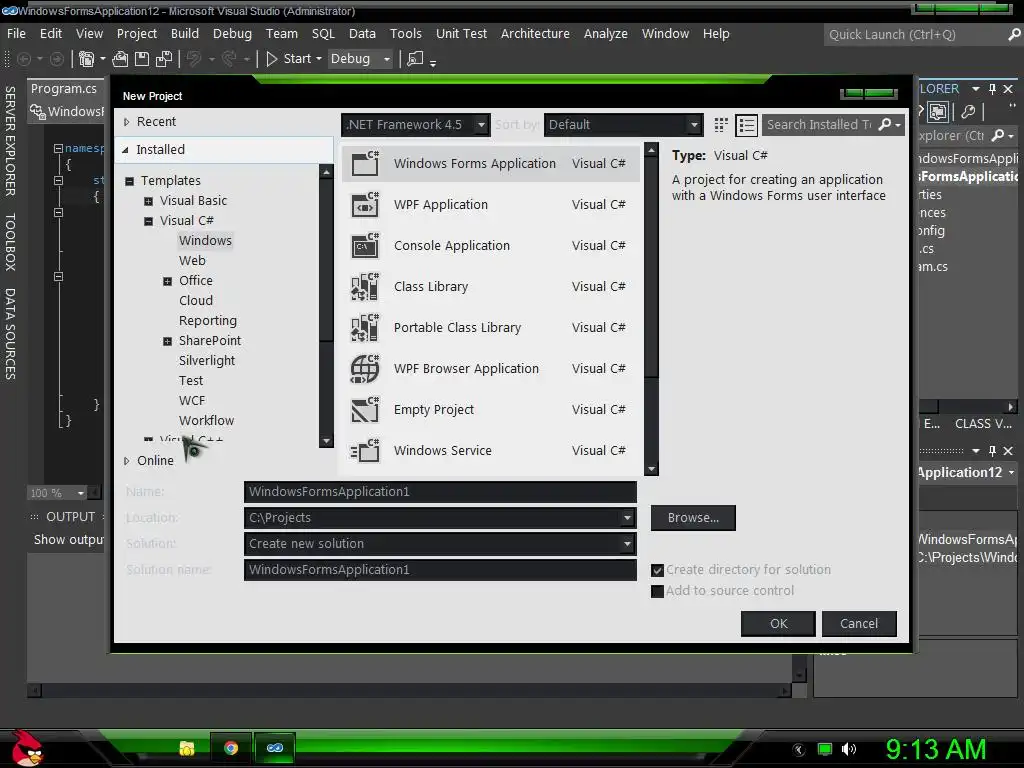
Task: Open Toolbox side panel tab
Action: click(x=10, y=242)
